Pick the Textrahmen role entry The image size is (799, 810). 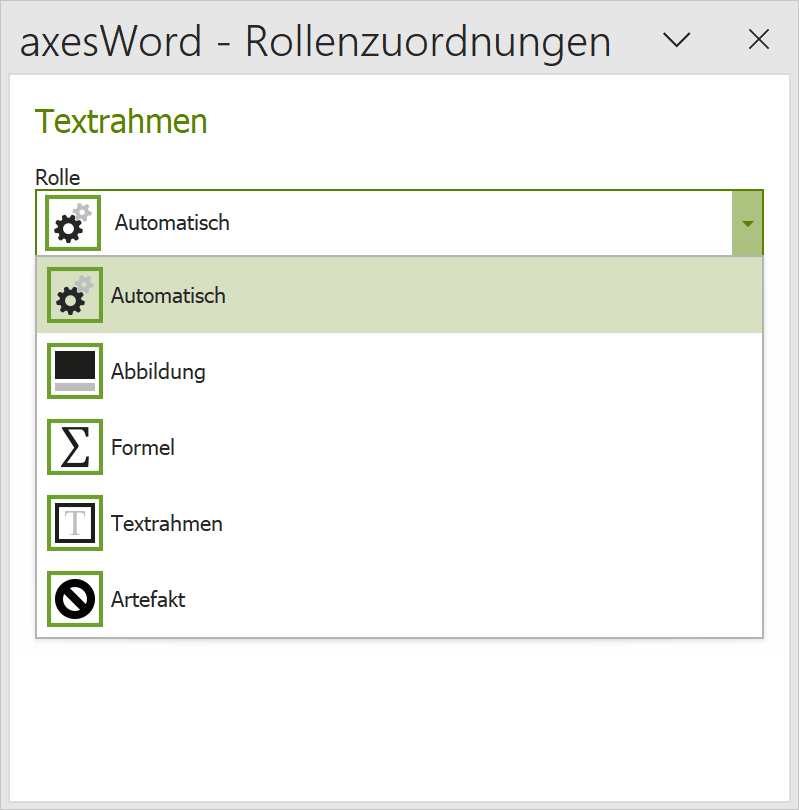click(x=399, y=523)
